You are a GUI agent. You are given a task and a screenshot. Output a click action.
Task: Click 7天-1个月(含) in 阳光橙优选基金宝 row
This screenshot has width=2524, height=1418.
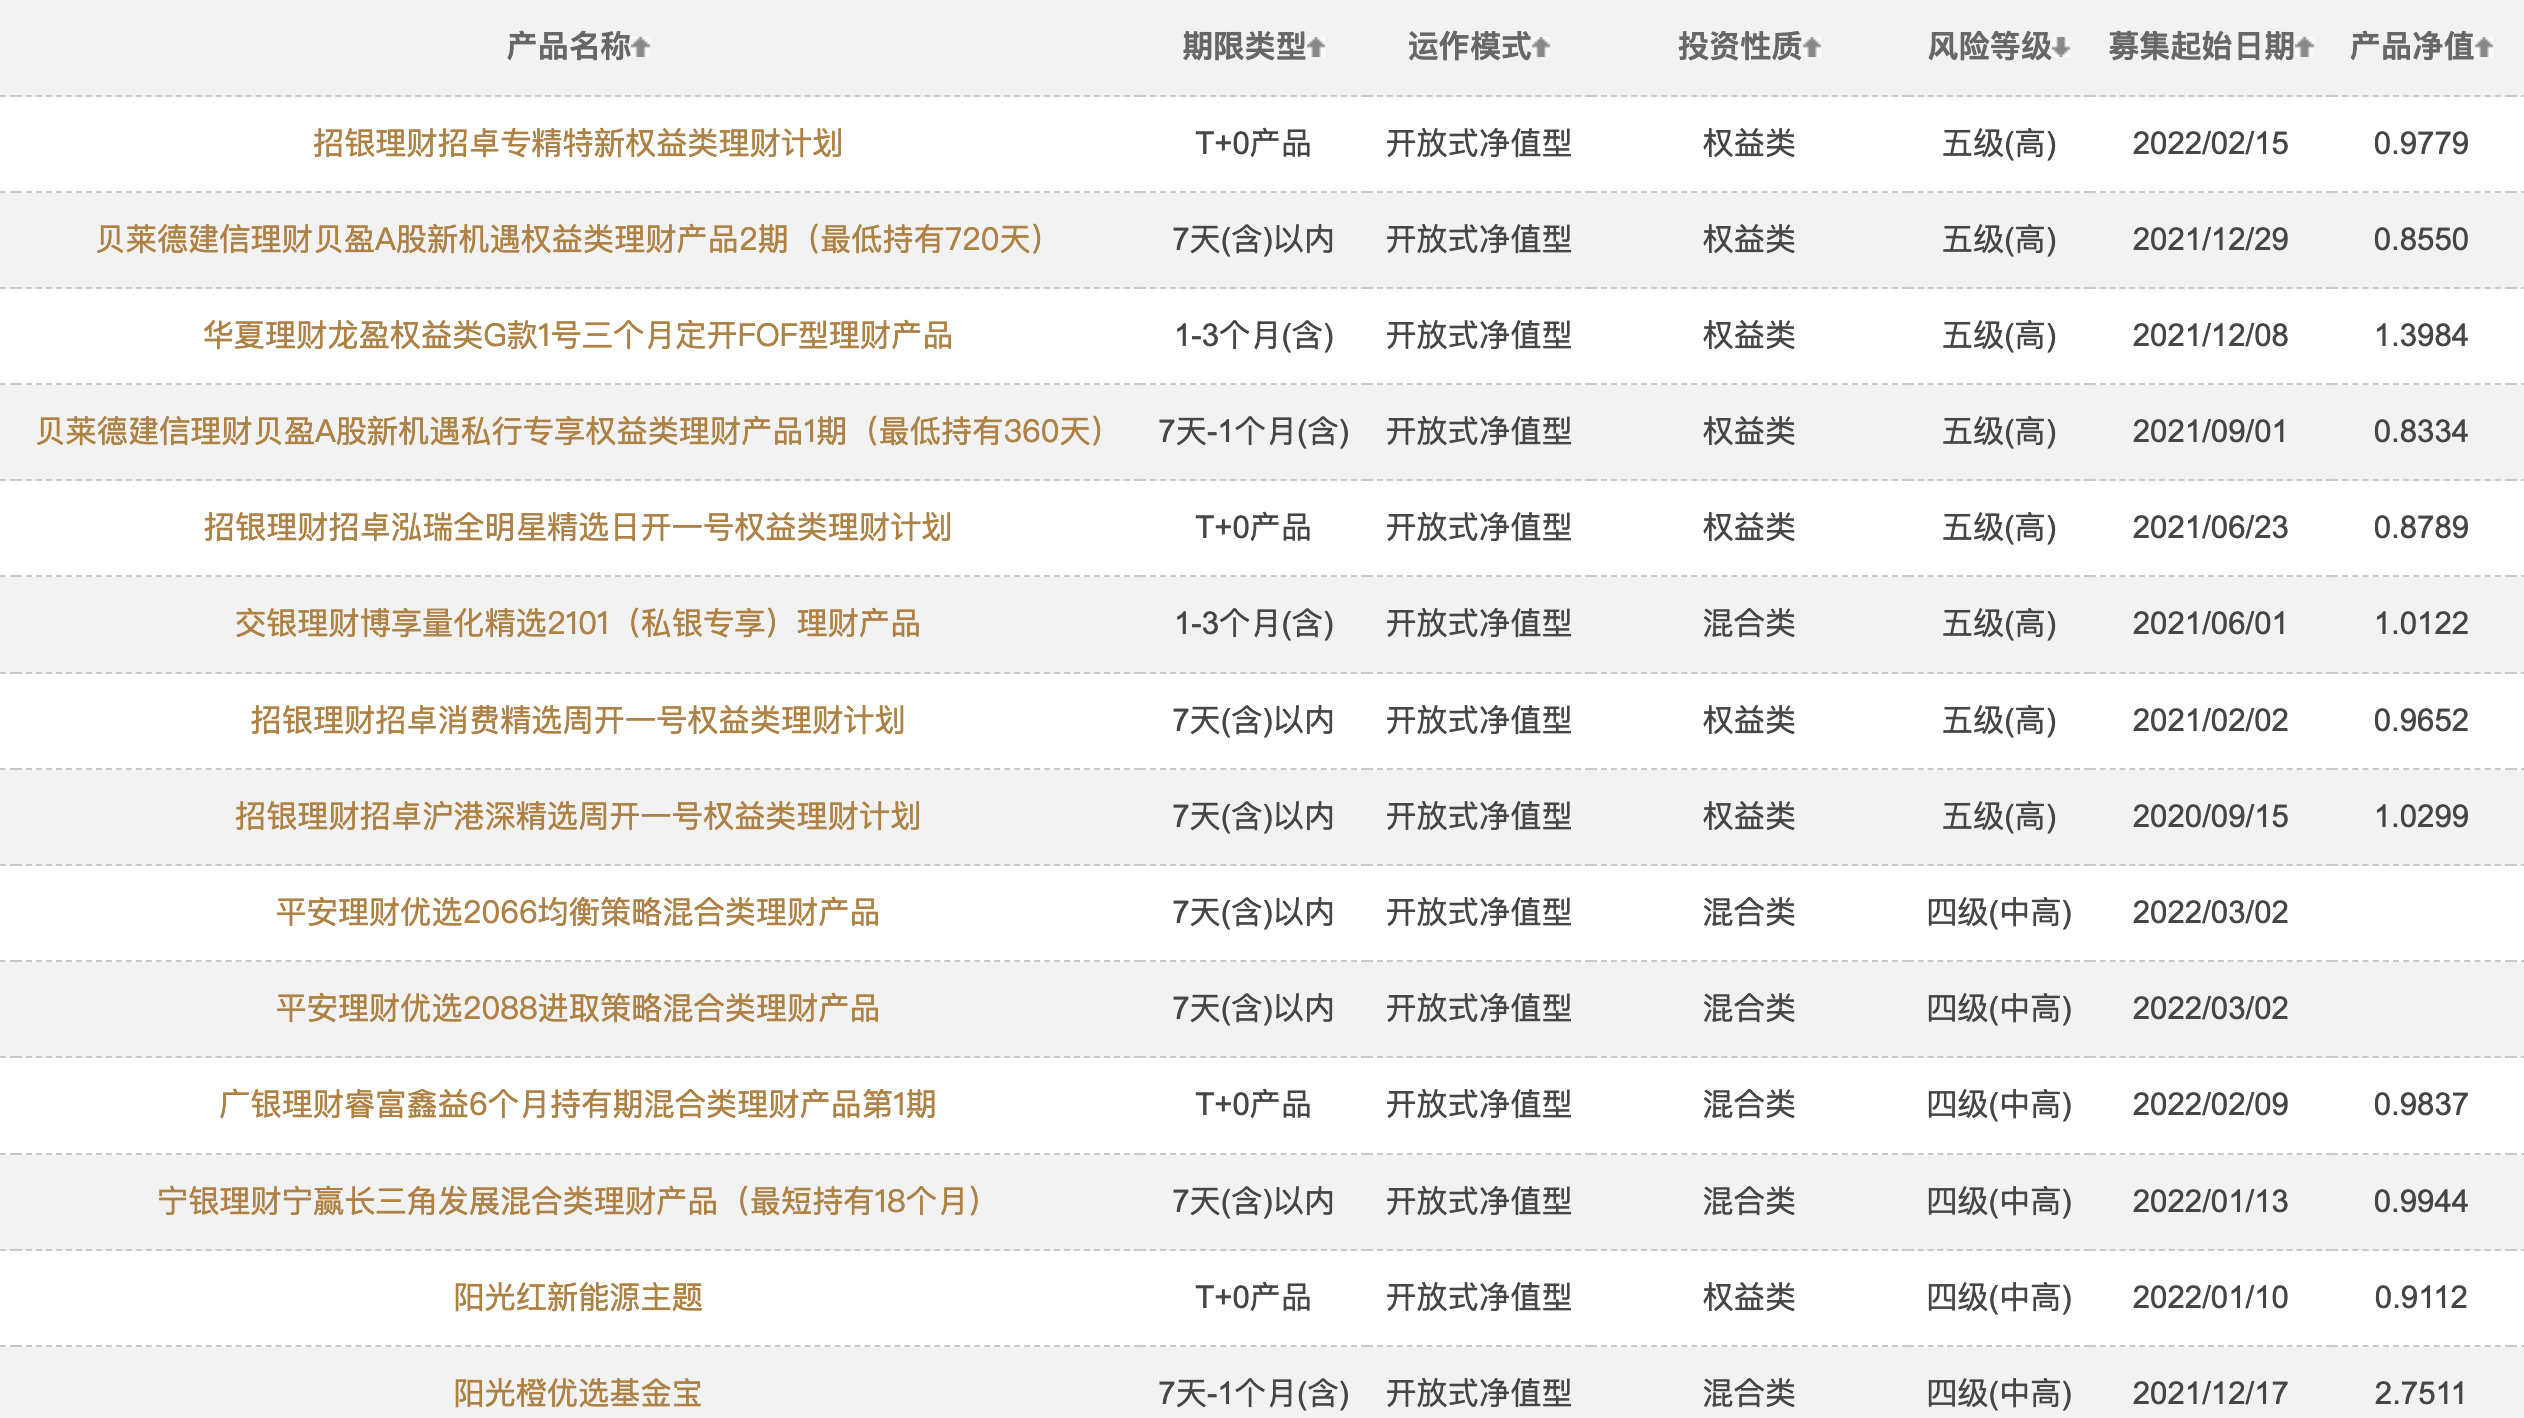[1254, 1393]
